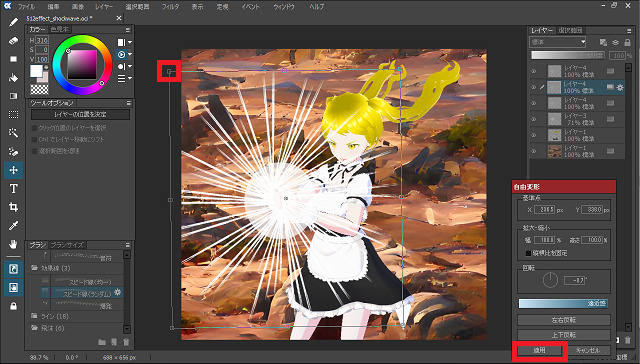Select the Brush pencil tool

(x=13, y=22)
